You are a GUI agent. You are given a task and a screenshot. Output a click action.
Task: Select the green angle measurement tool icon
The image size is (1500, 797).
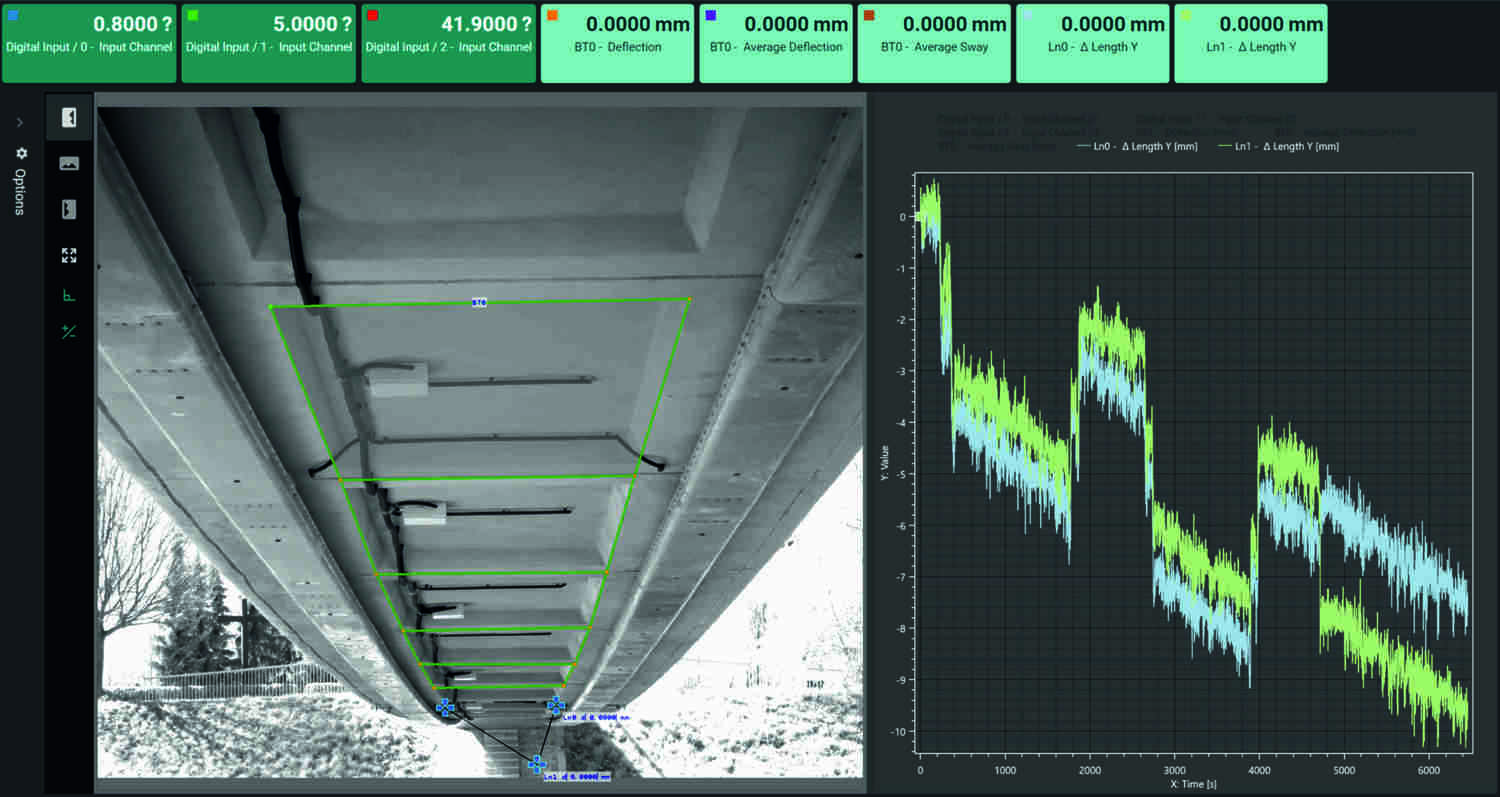click(69, 295)
